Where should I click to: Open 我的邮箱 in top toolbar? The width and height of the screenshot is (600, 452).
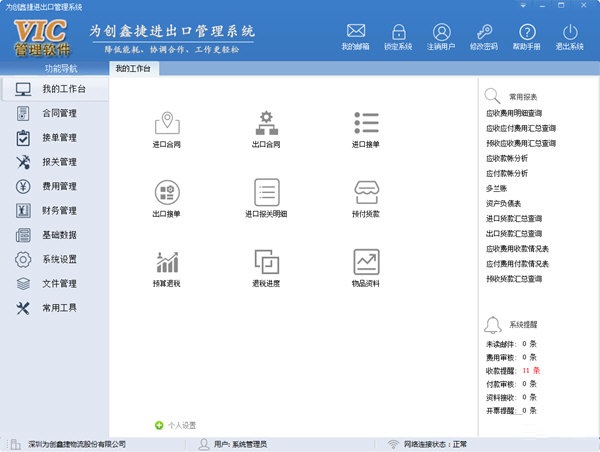pyautogui.click(x=355, y=36)
